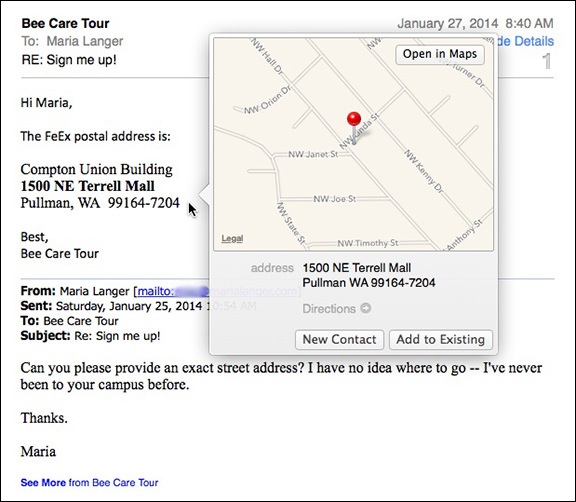Screen dimensions: 576x502
Task: Click the Maria Langer recipient name
Action: pos(85,41)
